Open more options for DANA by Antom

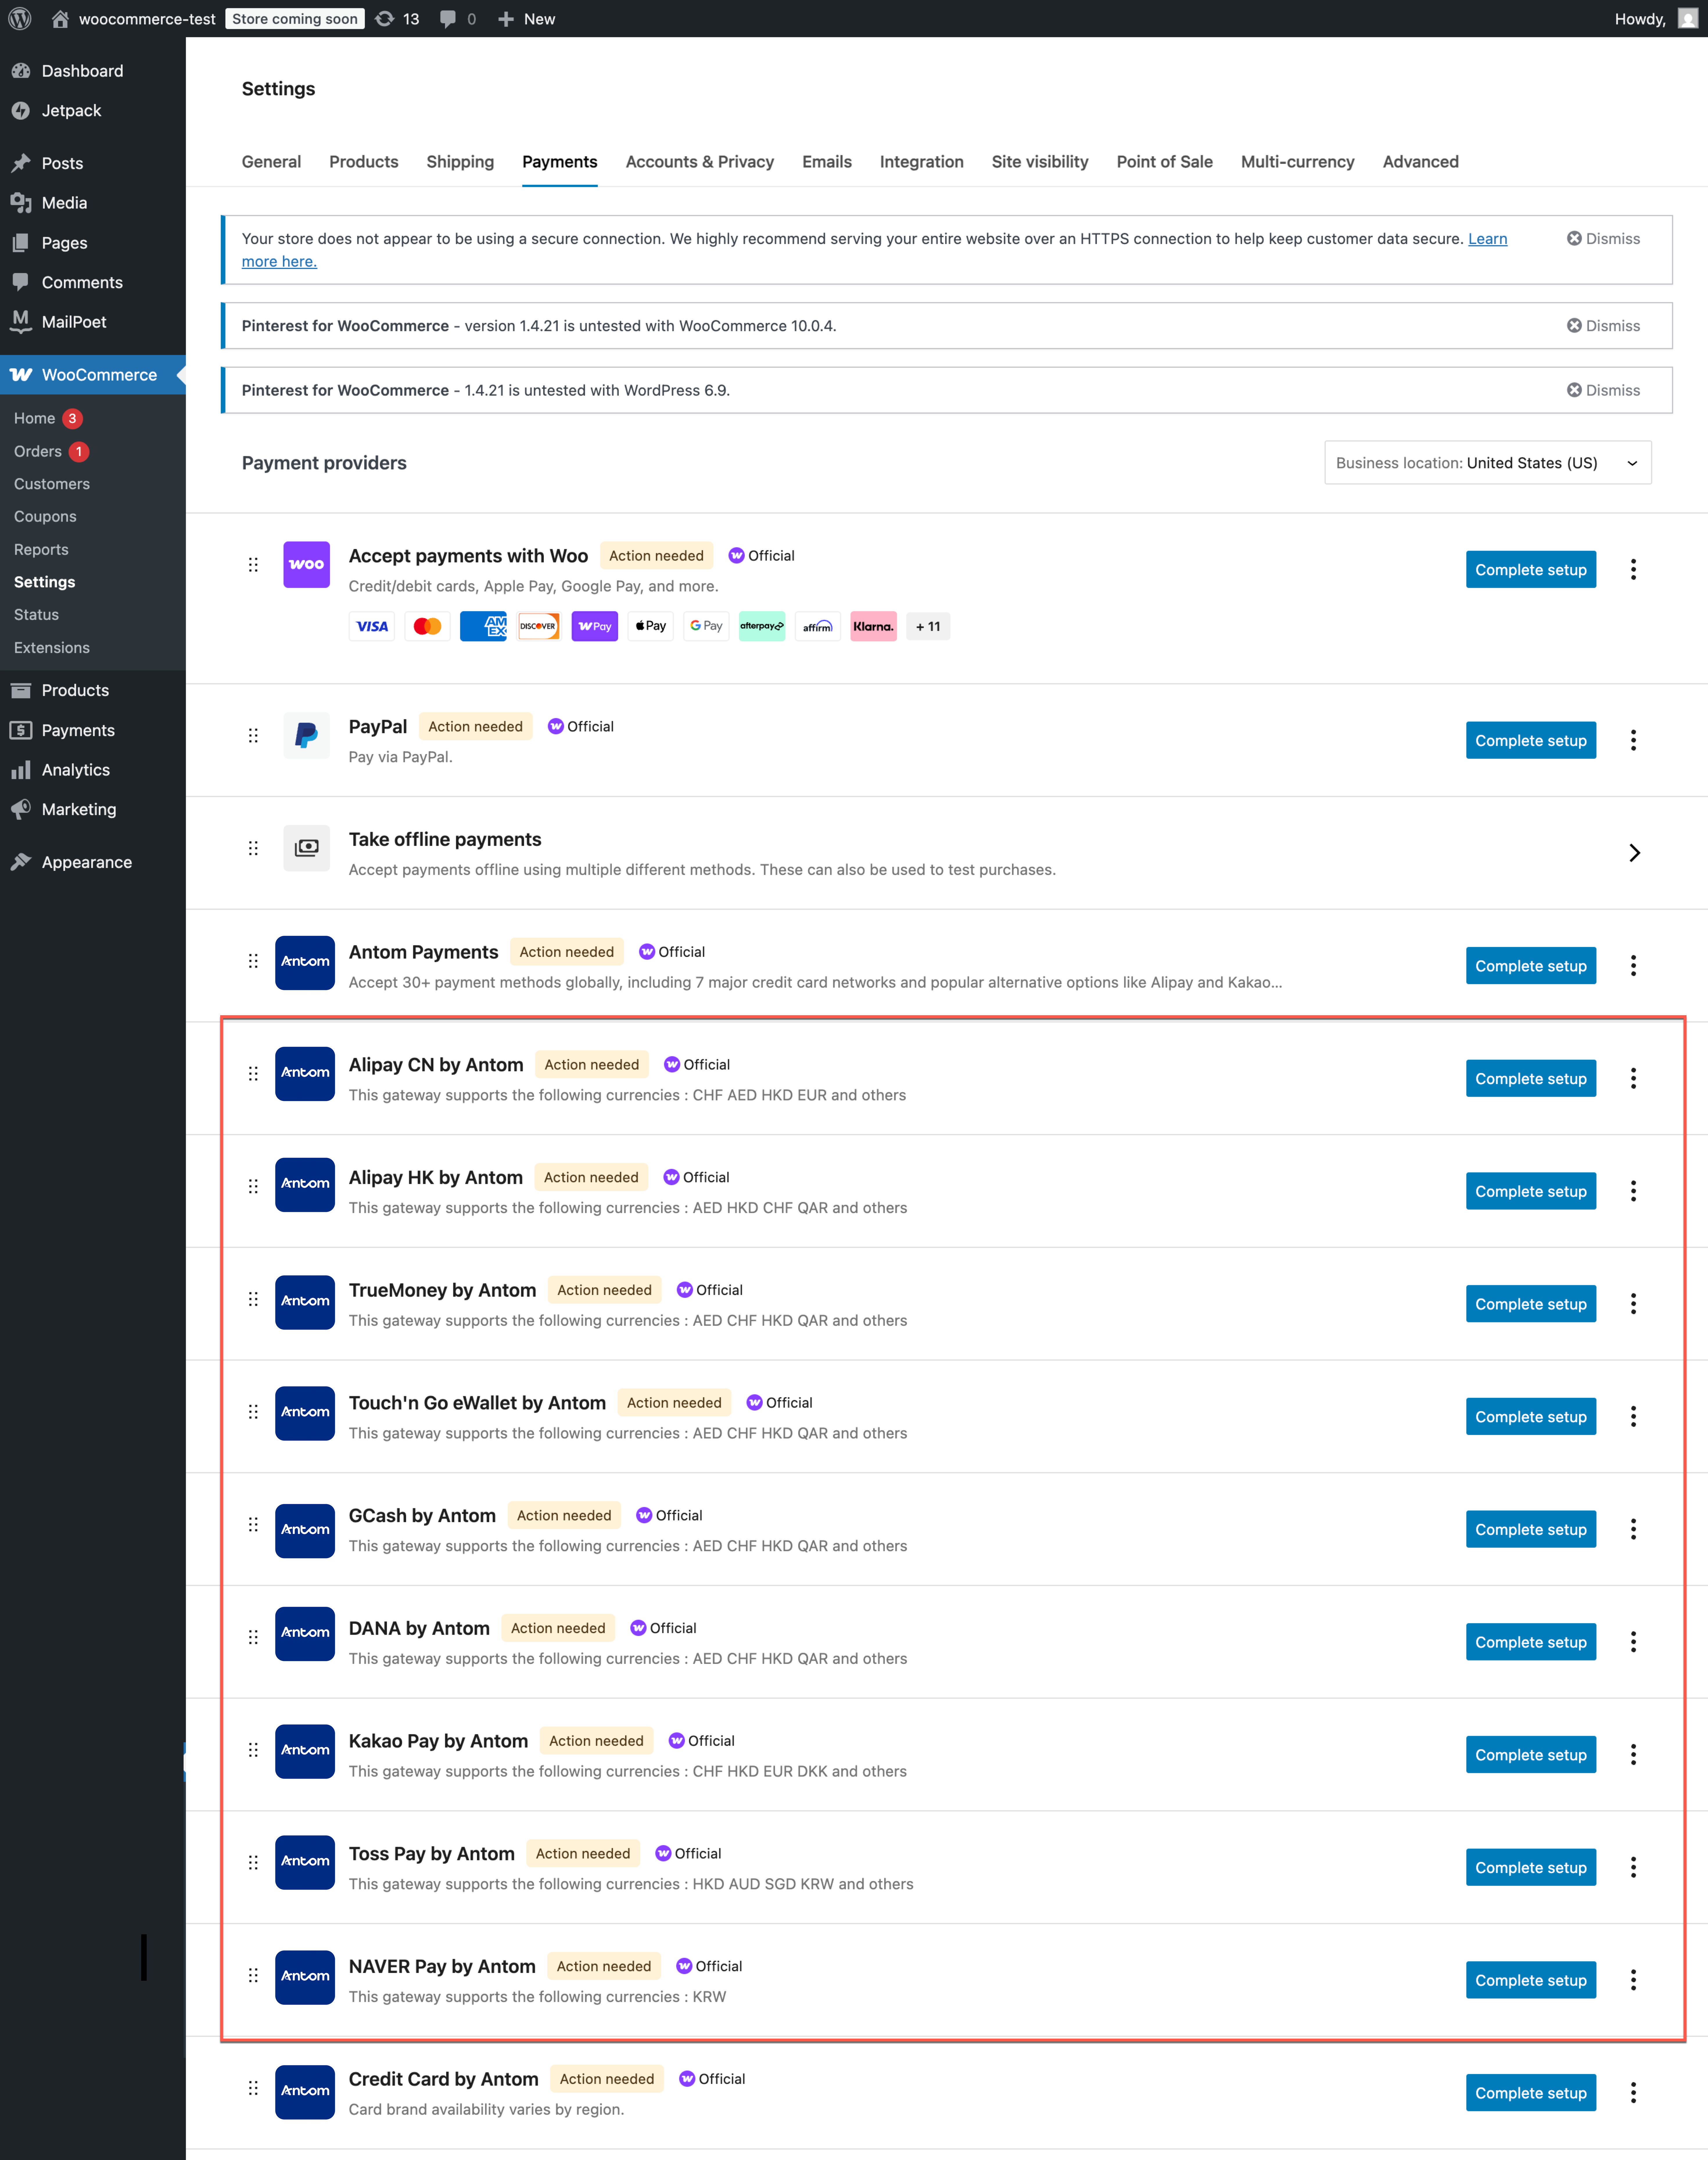[1633, 1642]
